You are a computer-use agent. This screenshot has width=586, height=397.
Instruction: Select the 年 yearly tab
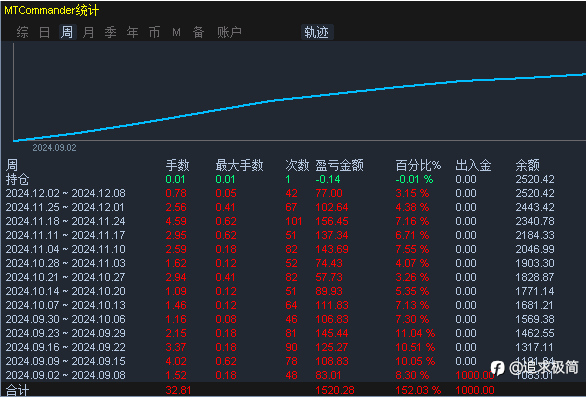pyautogui.click(x=133, y=32)
